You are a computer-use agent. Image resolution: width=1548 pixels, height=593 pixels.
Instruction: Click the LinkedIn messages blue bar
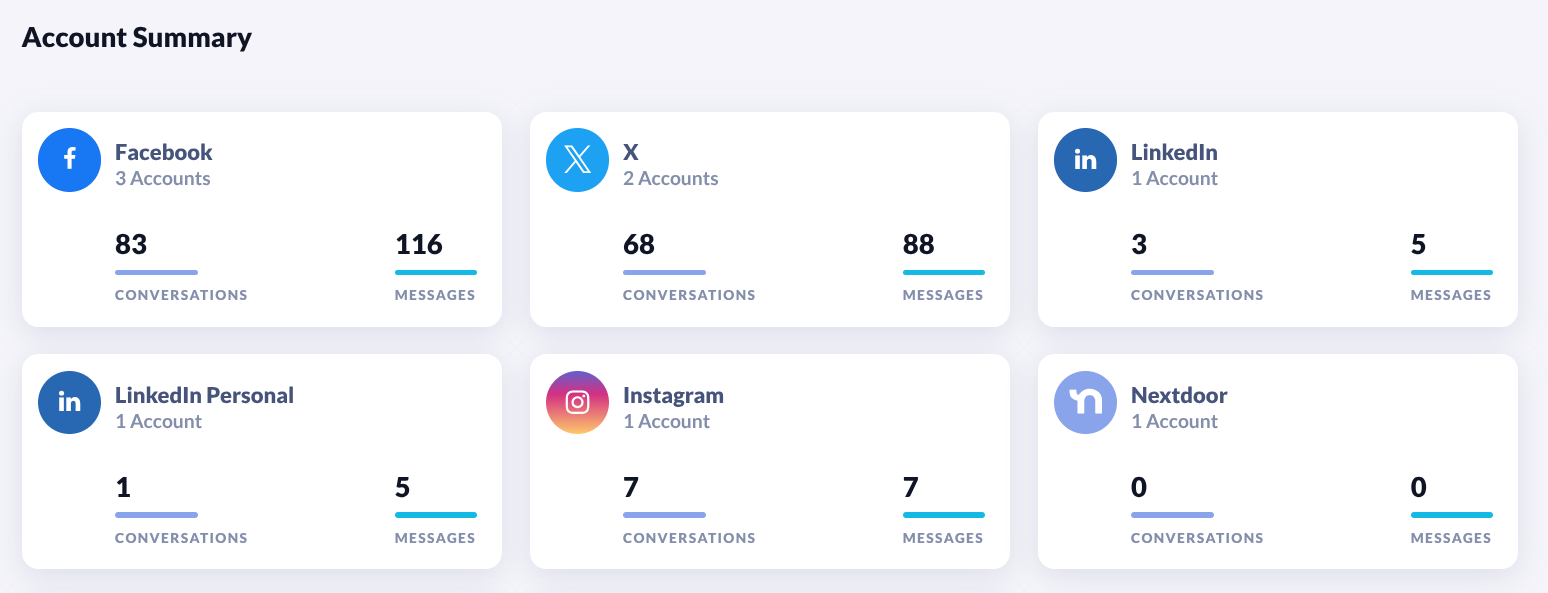[1451, 272]
